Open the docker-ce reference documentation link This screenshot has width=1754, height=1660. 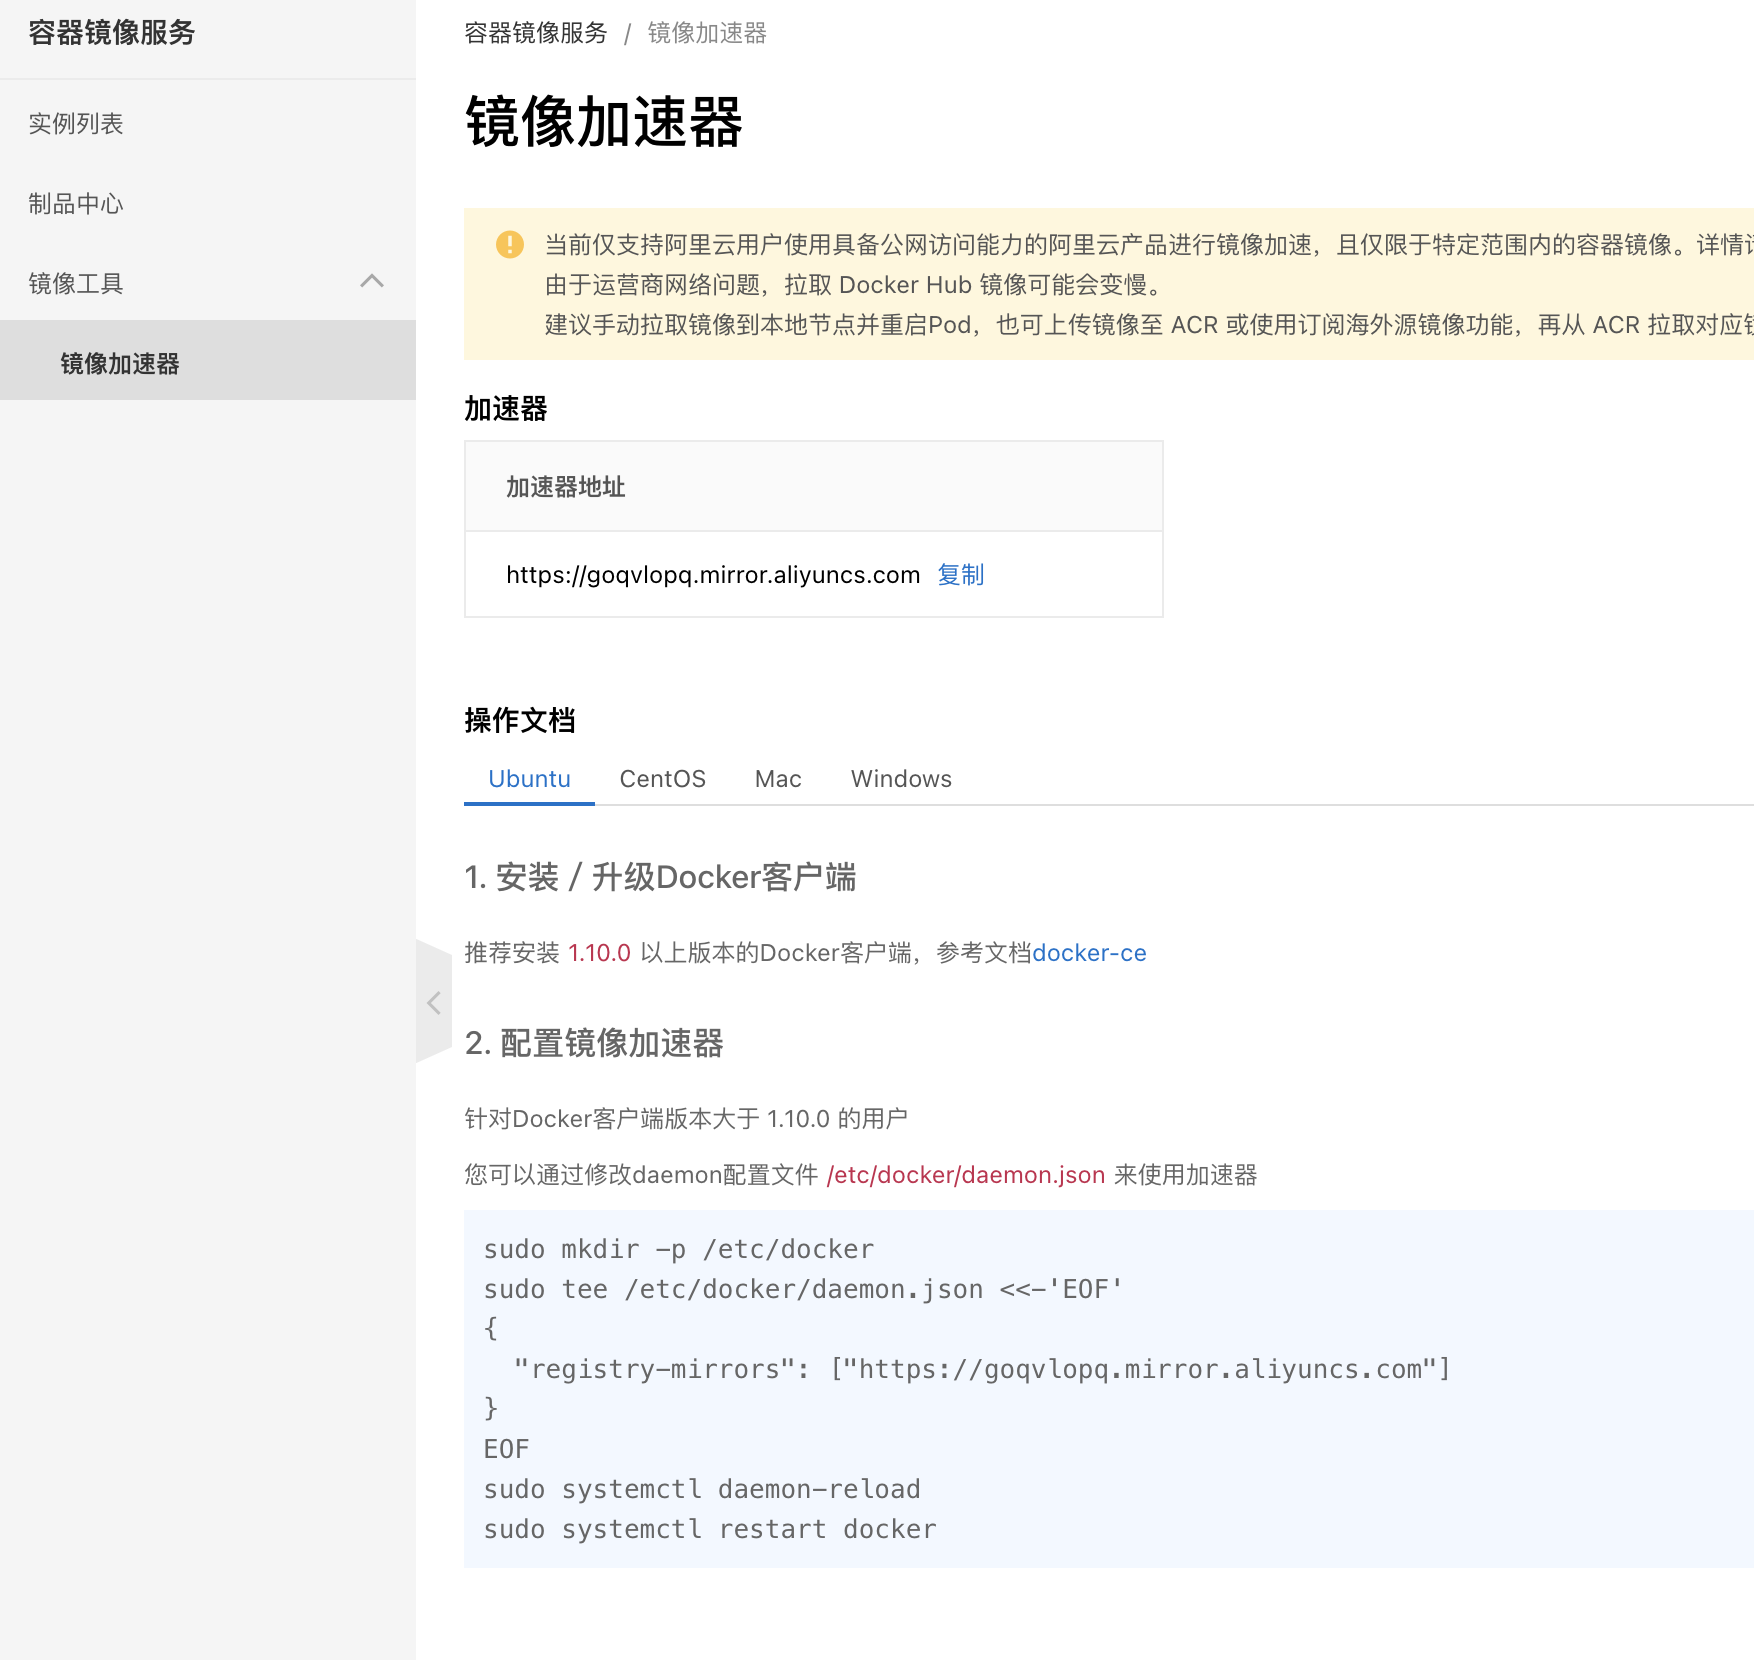pos(1089,952)
